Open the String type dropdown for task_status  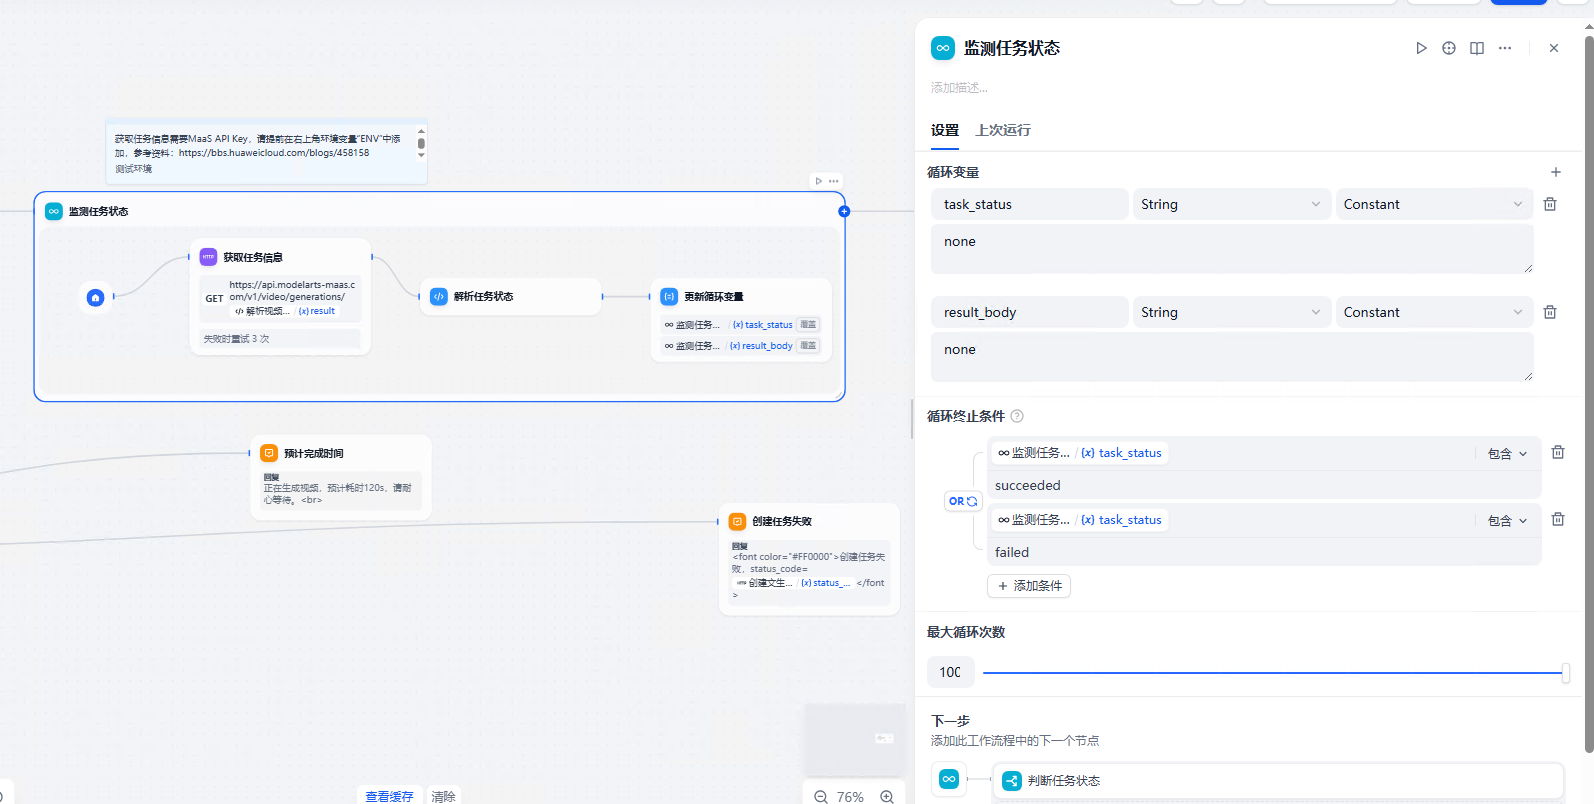[1230, 204]
